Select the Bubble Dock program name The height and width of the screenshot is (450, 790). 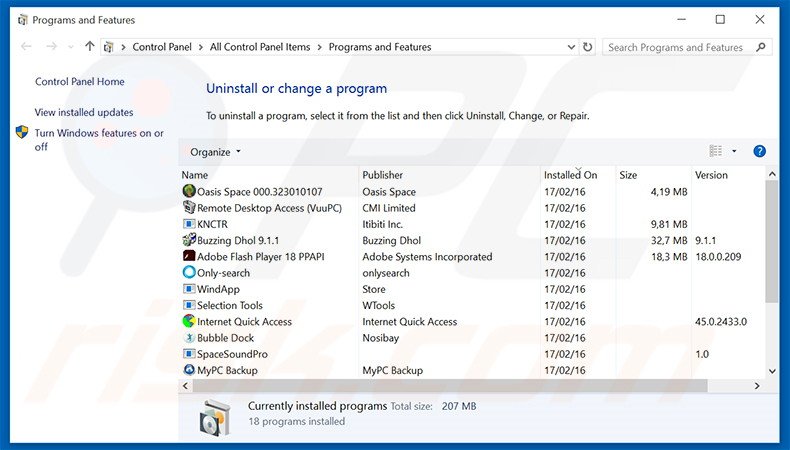click(x=225, y=338)
